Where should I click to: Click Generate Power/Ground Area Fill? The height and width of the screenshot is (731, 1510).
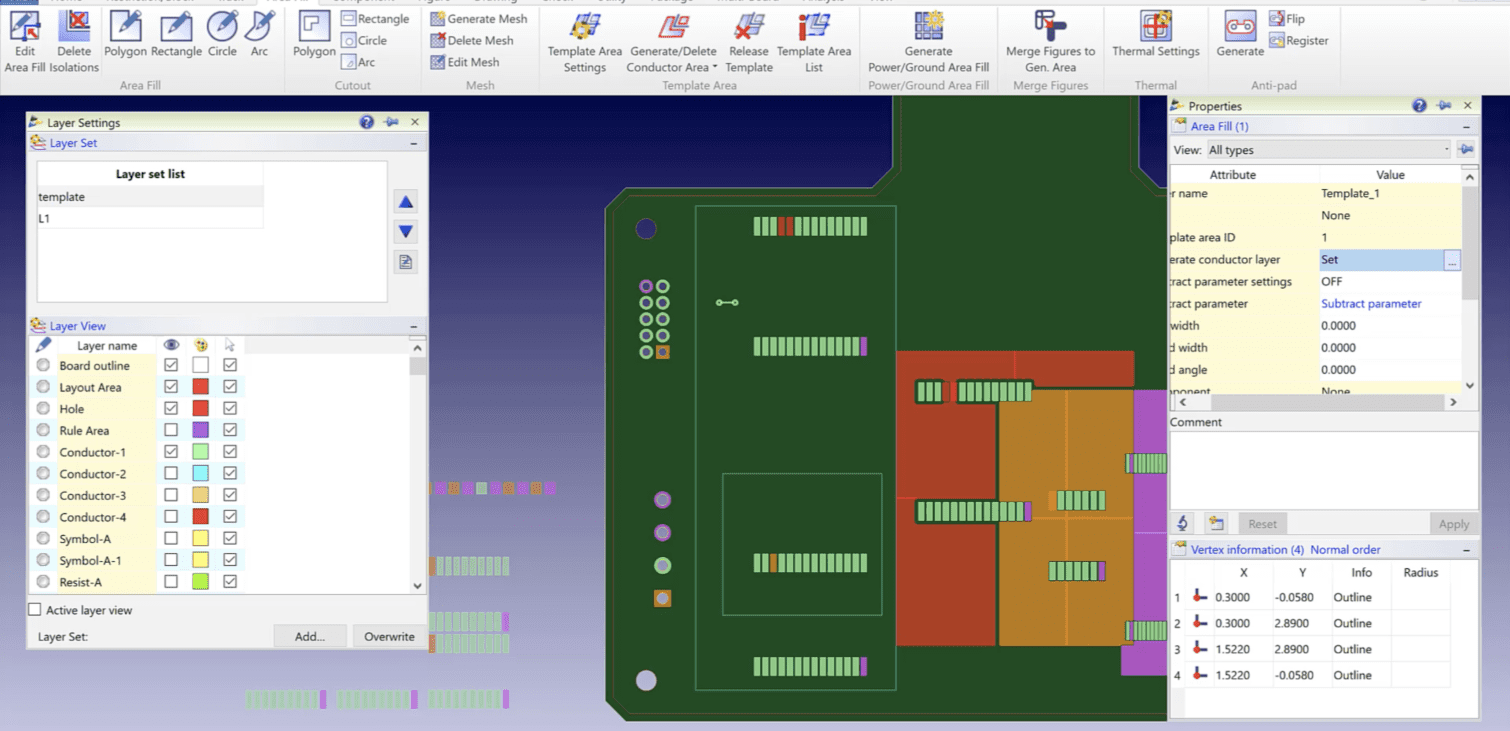(929, 42)
